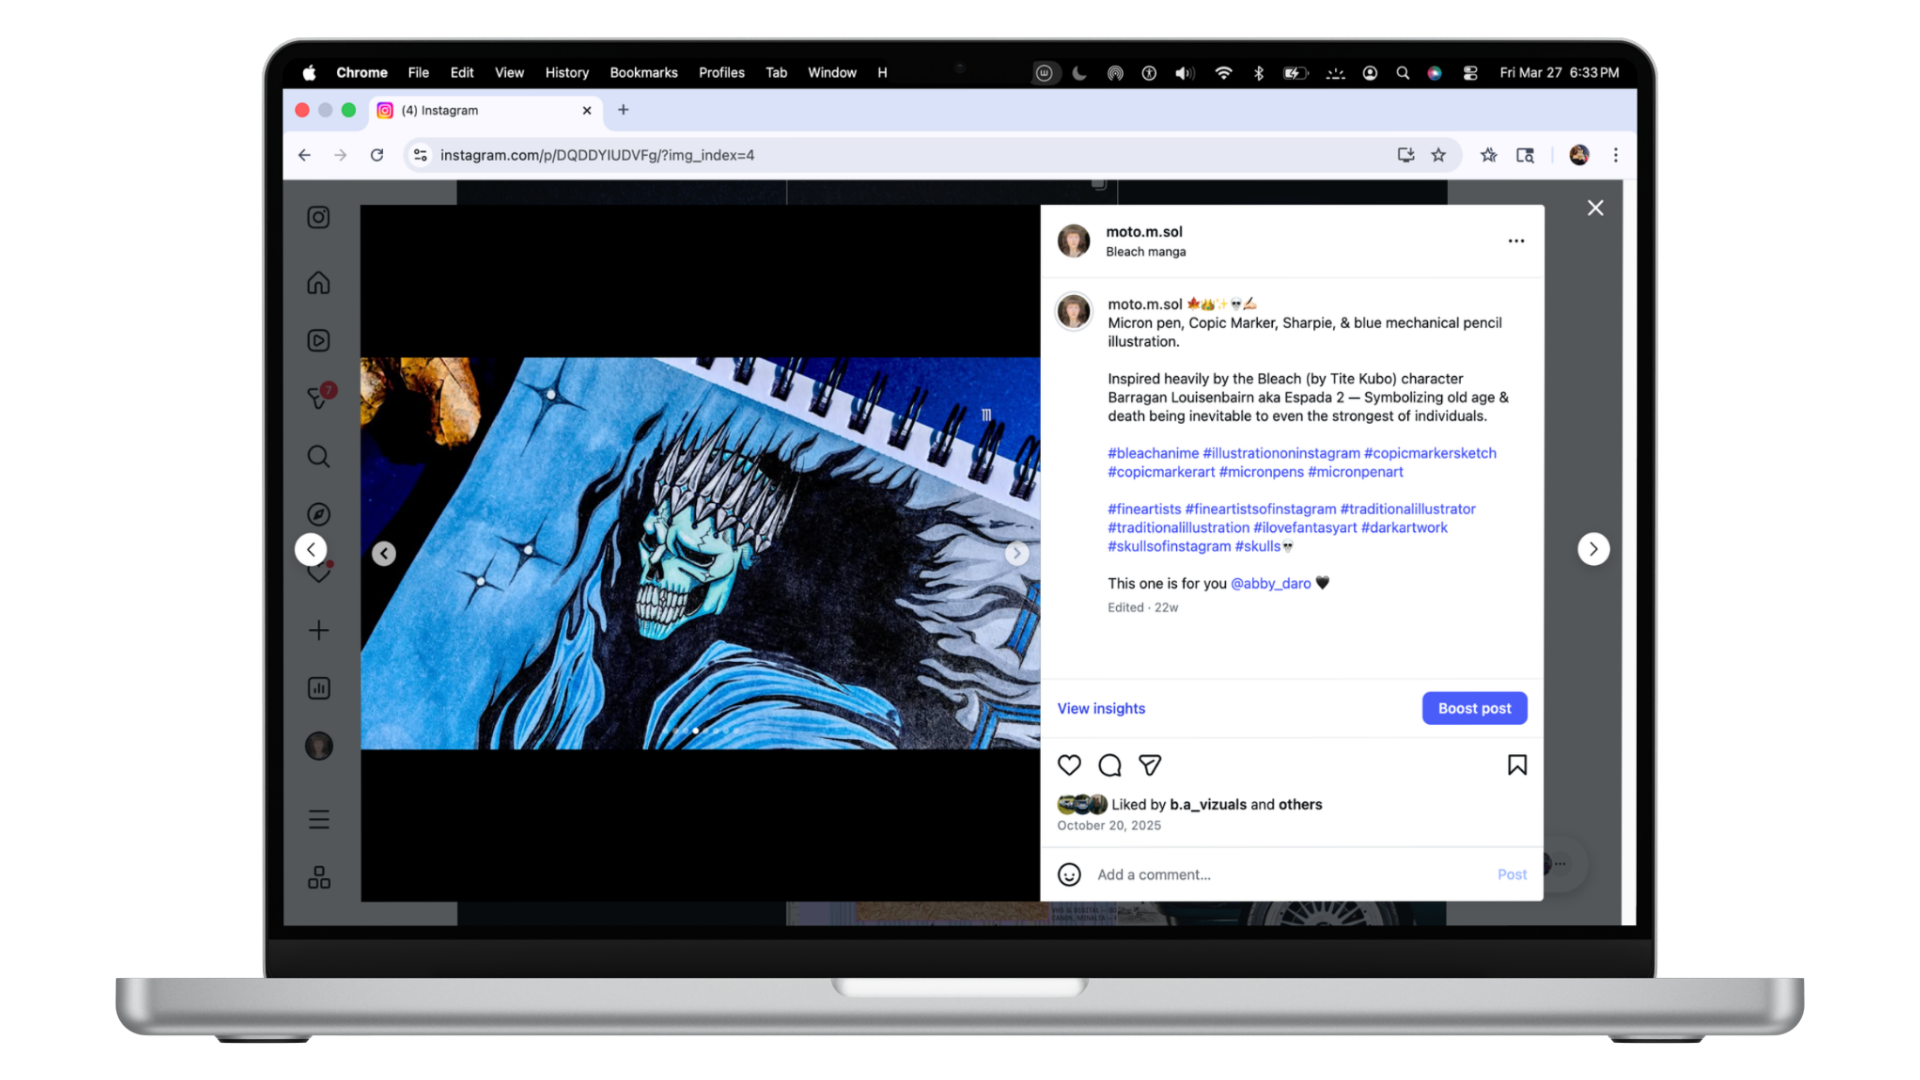Create new post with plus icon
The height and width of the screenshot is (1080, 1920).
(x=318, y=630)
